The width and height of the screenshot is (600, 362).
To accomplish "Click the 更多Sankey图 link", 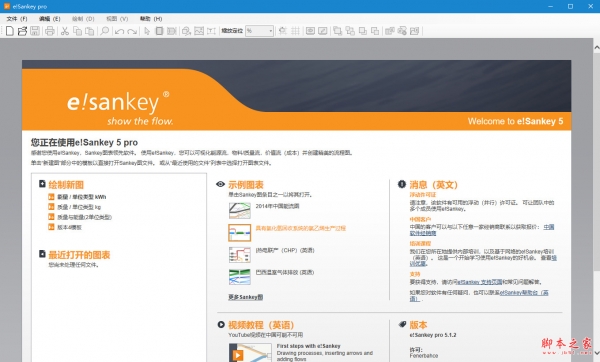I will 246,297.
